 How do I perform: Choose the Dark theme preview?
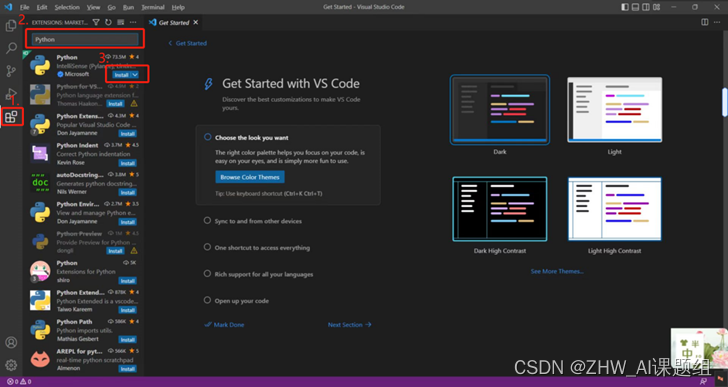(x=500, y=110)
